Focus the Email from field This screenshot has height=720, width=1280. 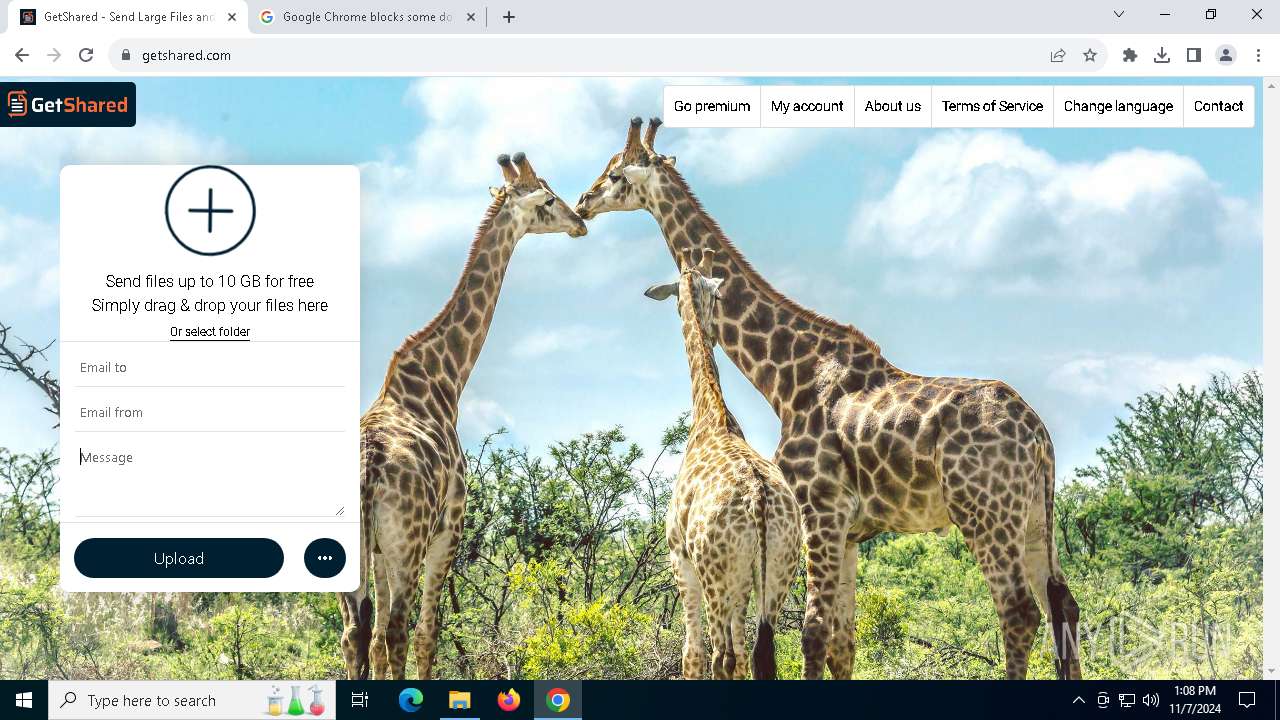click(x=210, y=412)
